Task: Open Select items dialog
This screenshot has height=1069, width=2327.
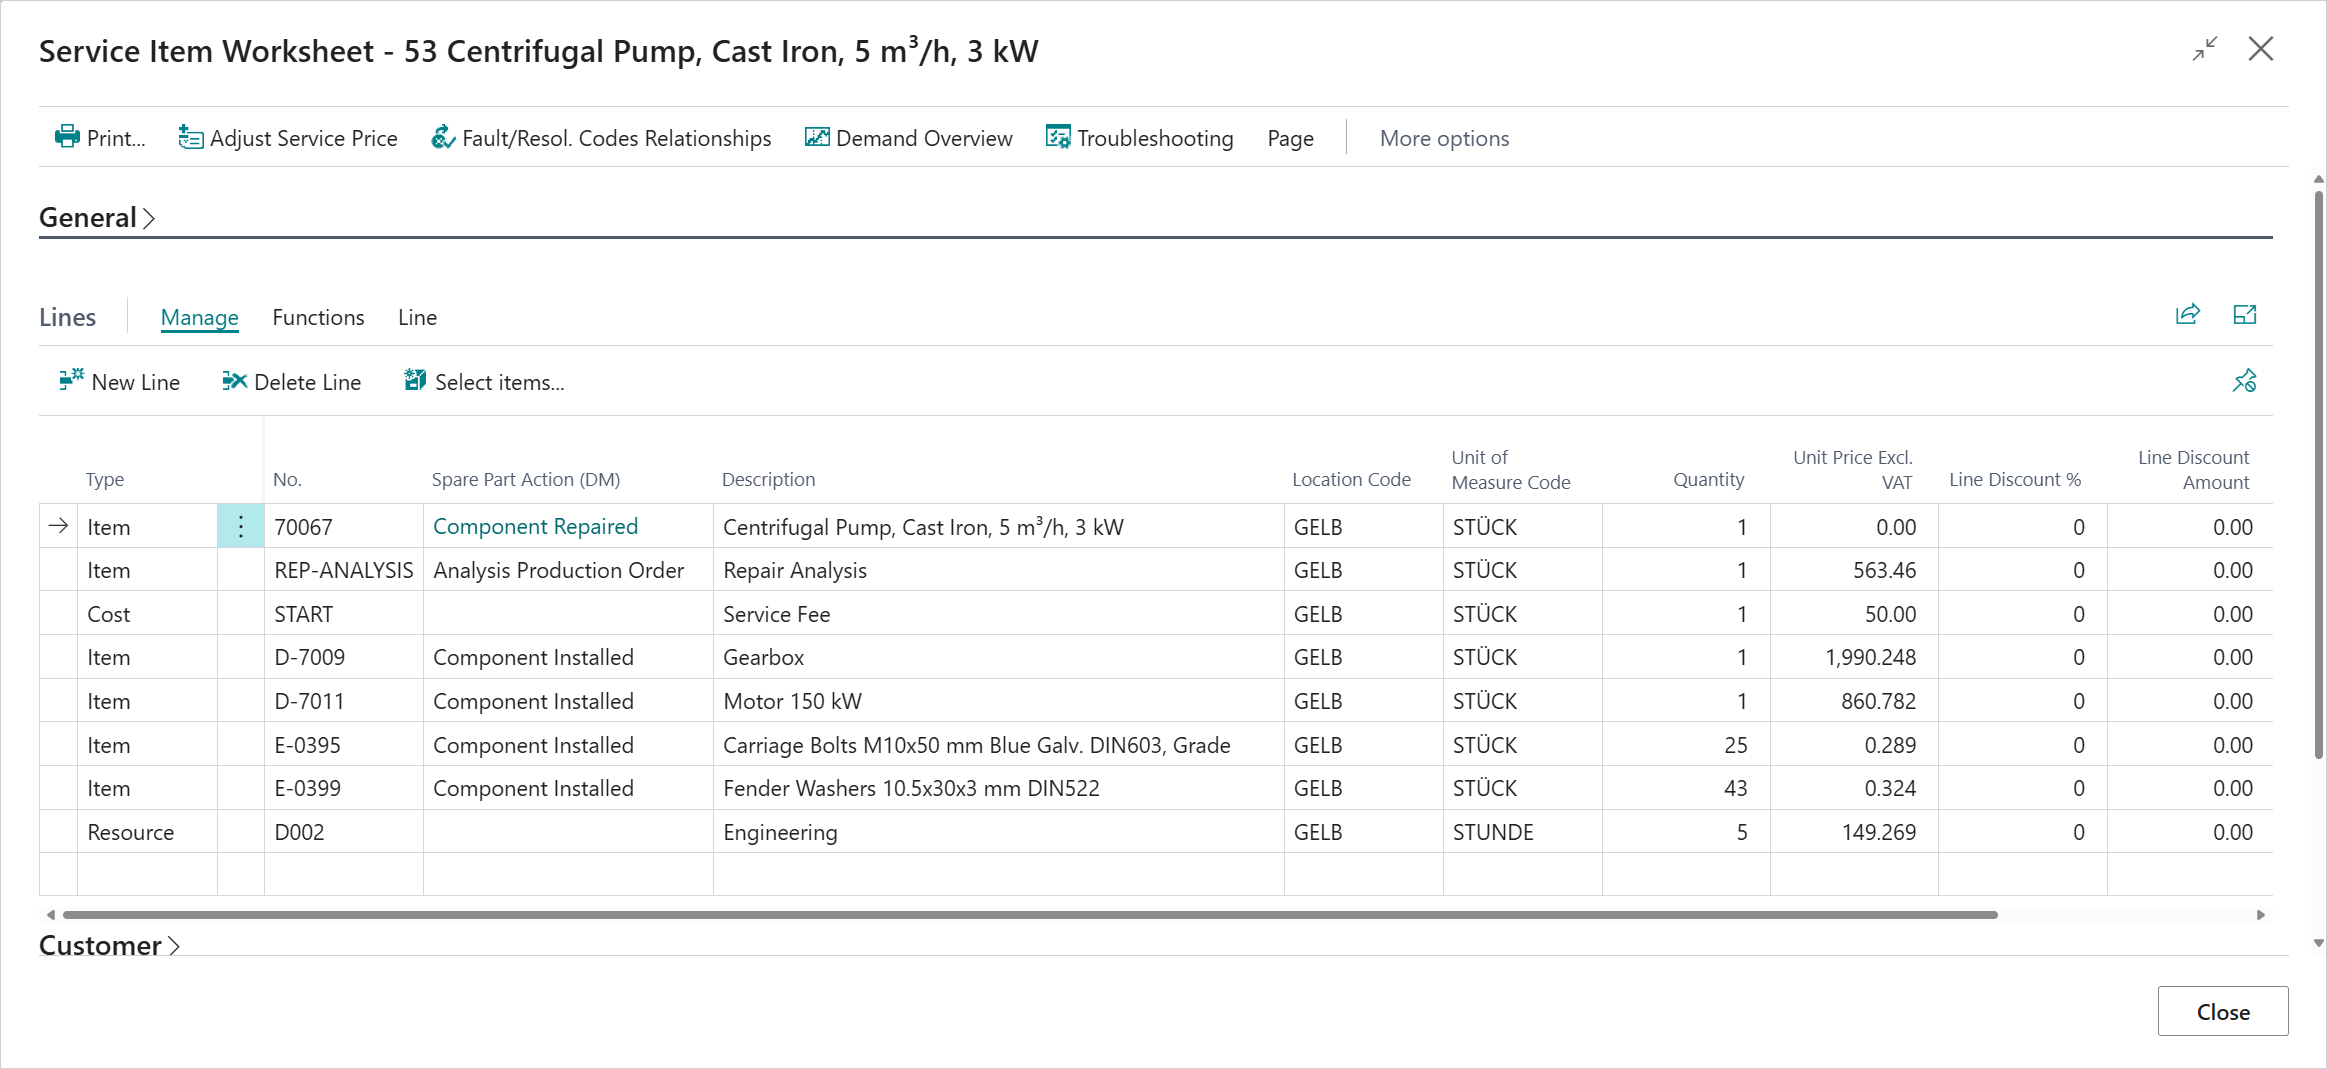Action: [485, 382]
